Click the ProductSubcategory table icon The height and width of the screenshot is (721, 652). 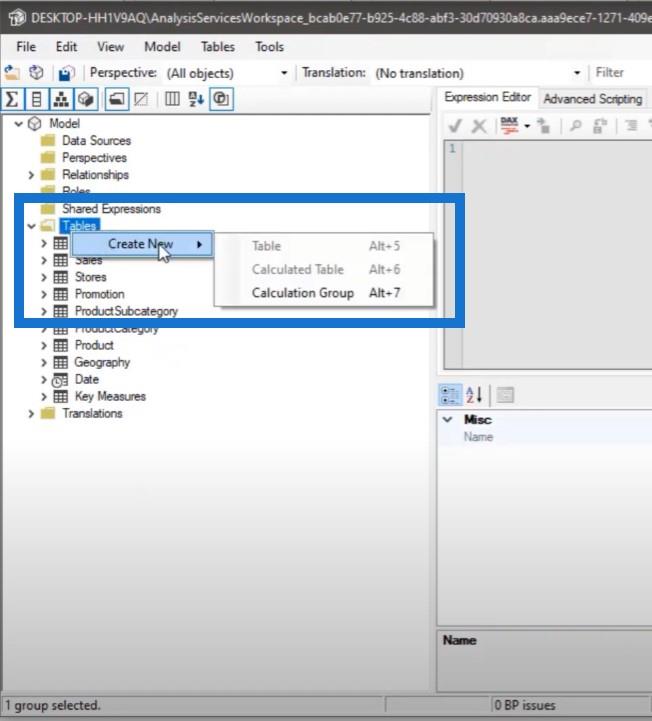pyautogui.click(x=60, y=311)
